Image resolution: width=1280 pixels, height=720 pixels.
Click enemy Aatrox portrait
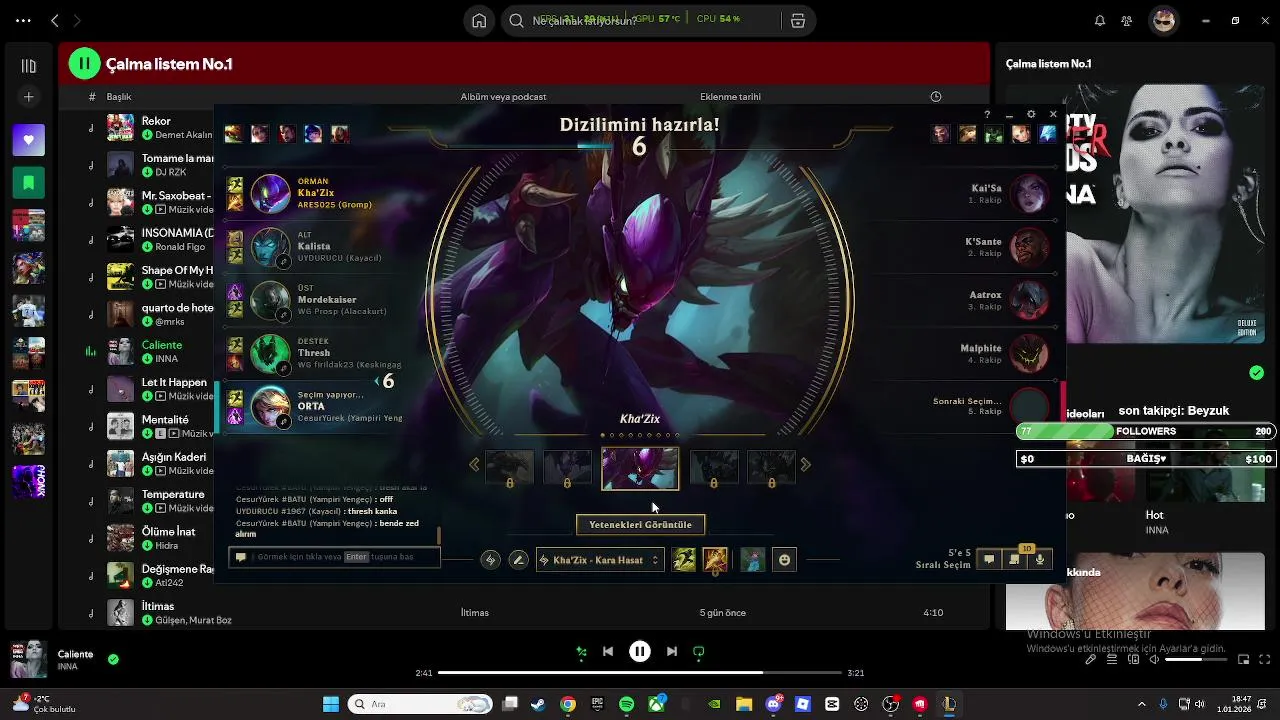(x=1029, y=300)
